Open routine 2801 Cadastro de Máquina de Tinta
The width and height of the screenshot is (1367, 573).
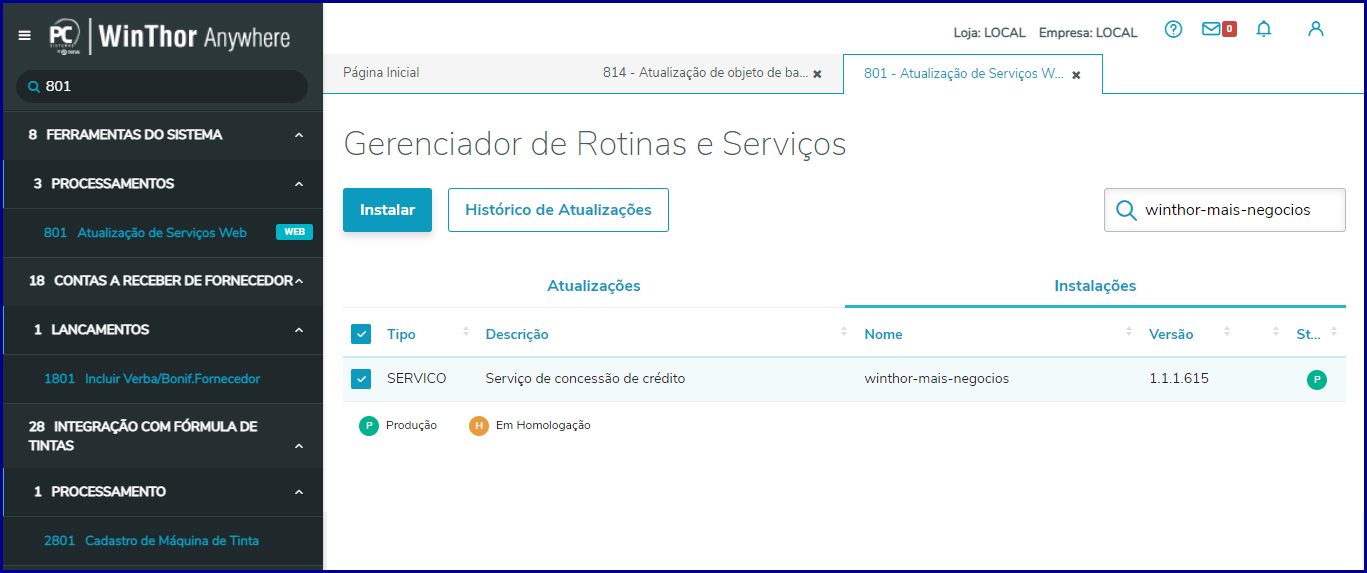151,541
